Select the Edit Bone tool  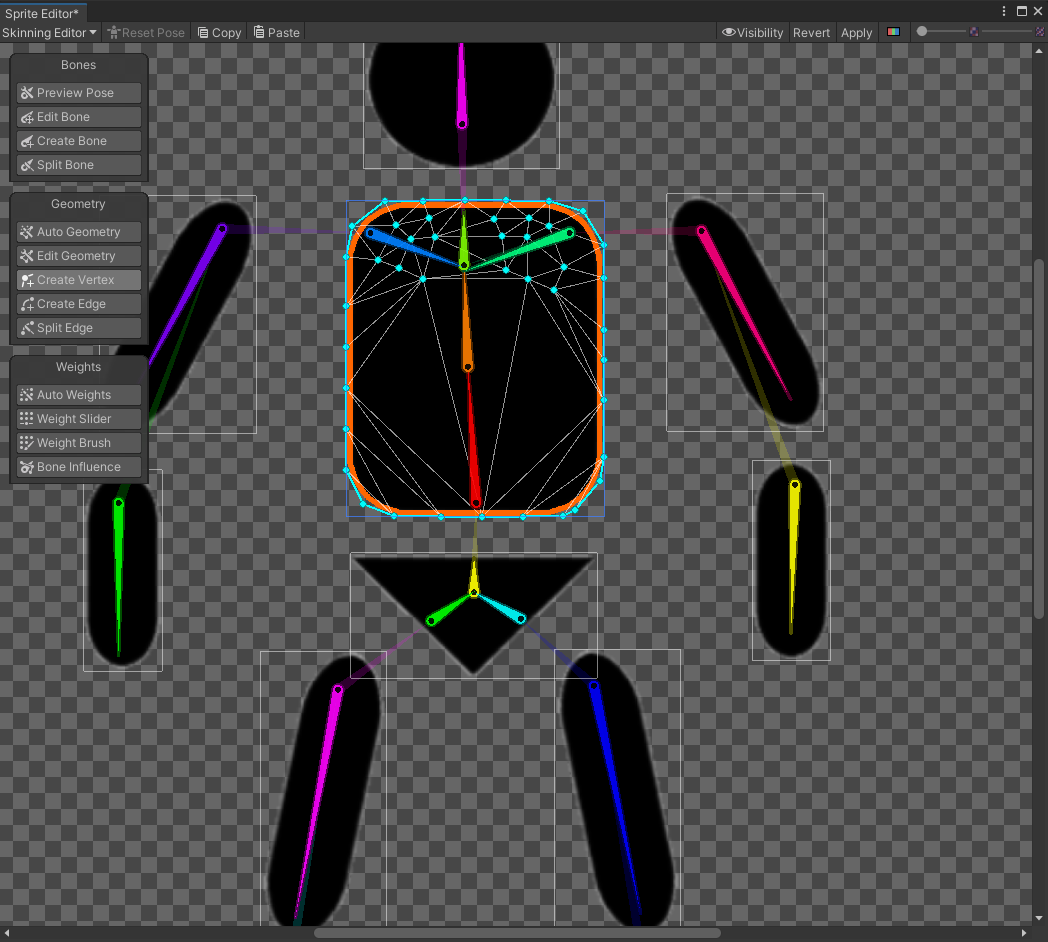tap(78, 116)
